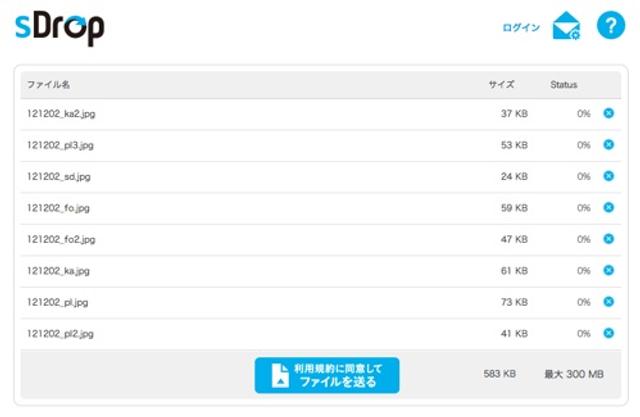Click the Status column header

pos(564,85)
